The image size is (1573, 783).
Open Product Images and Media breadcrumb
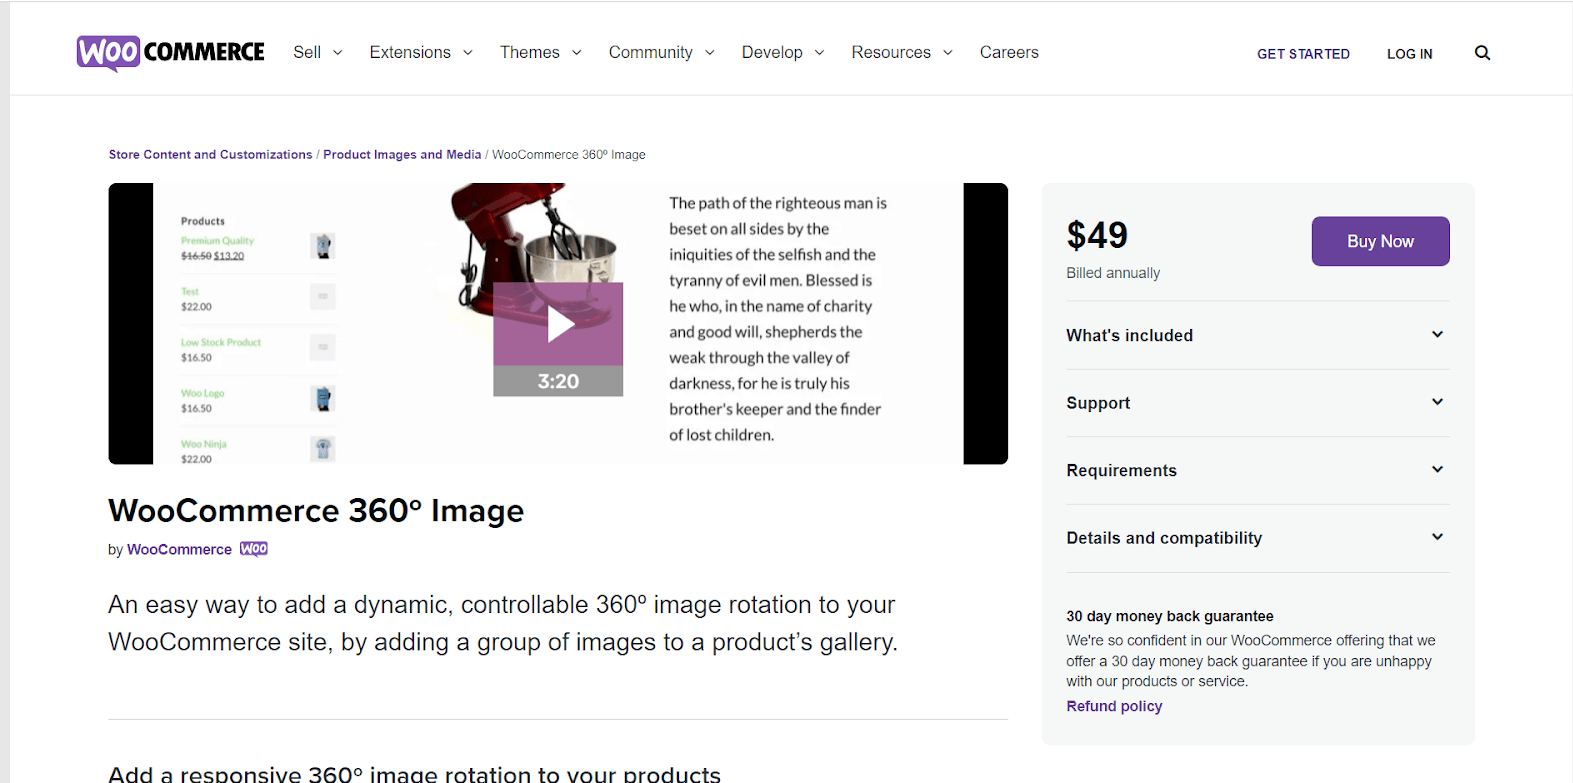click(x=402, y=155)
